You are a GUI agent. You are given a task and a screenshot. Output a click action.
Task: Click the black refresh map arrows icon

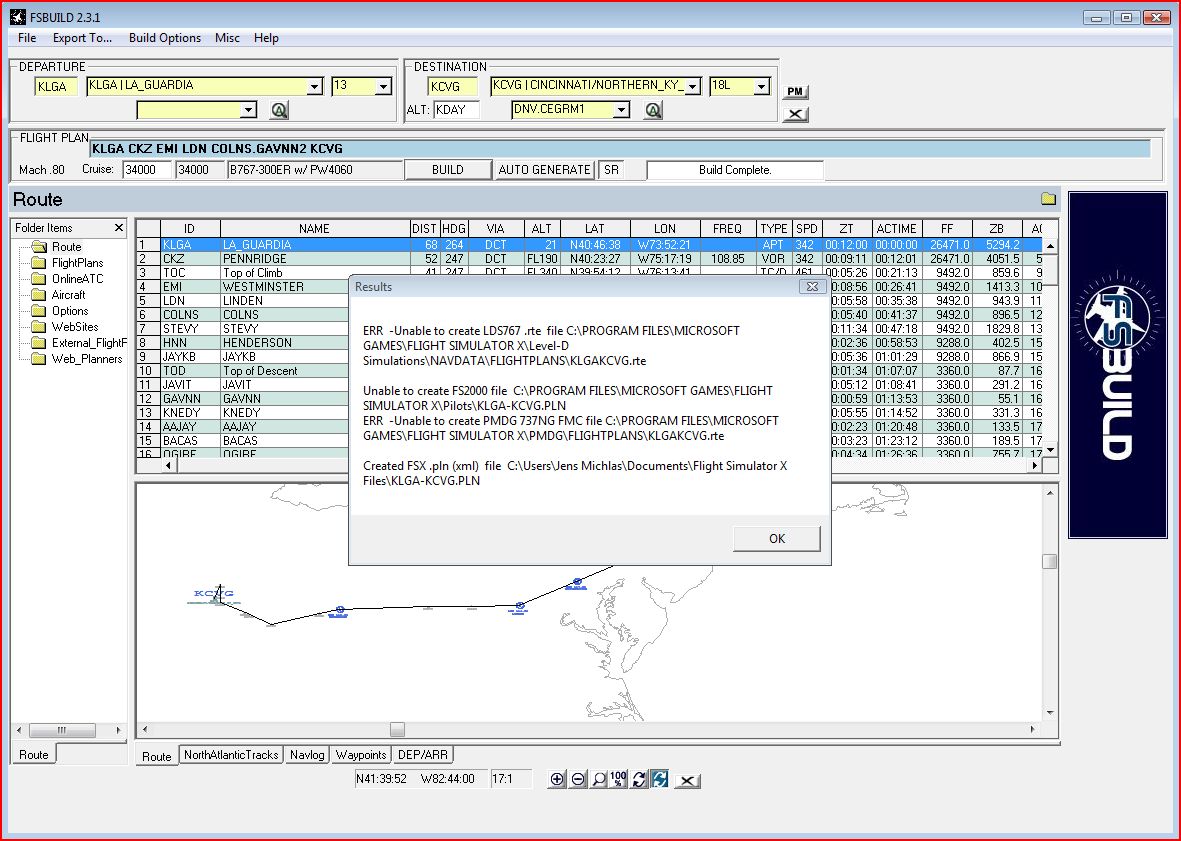coord(639,779)
